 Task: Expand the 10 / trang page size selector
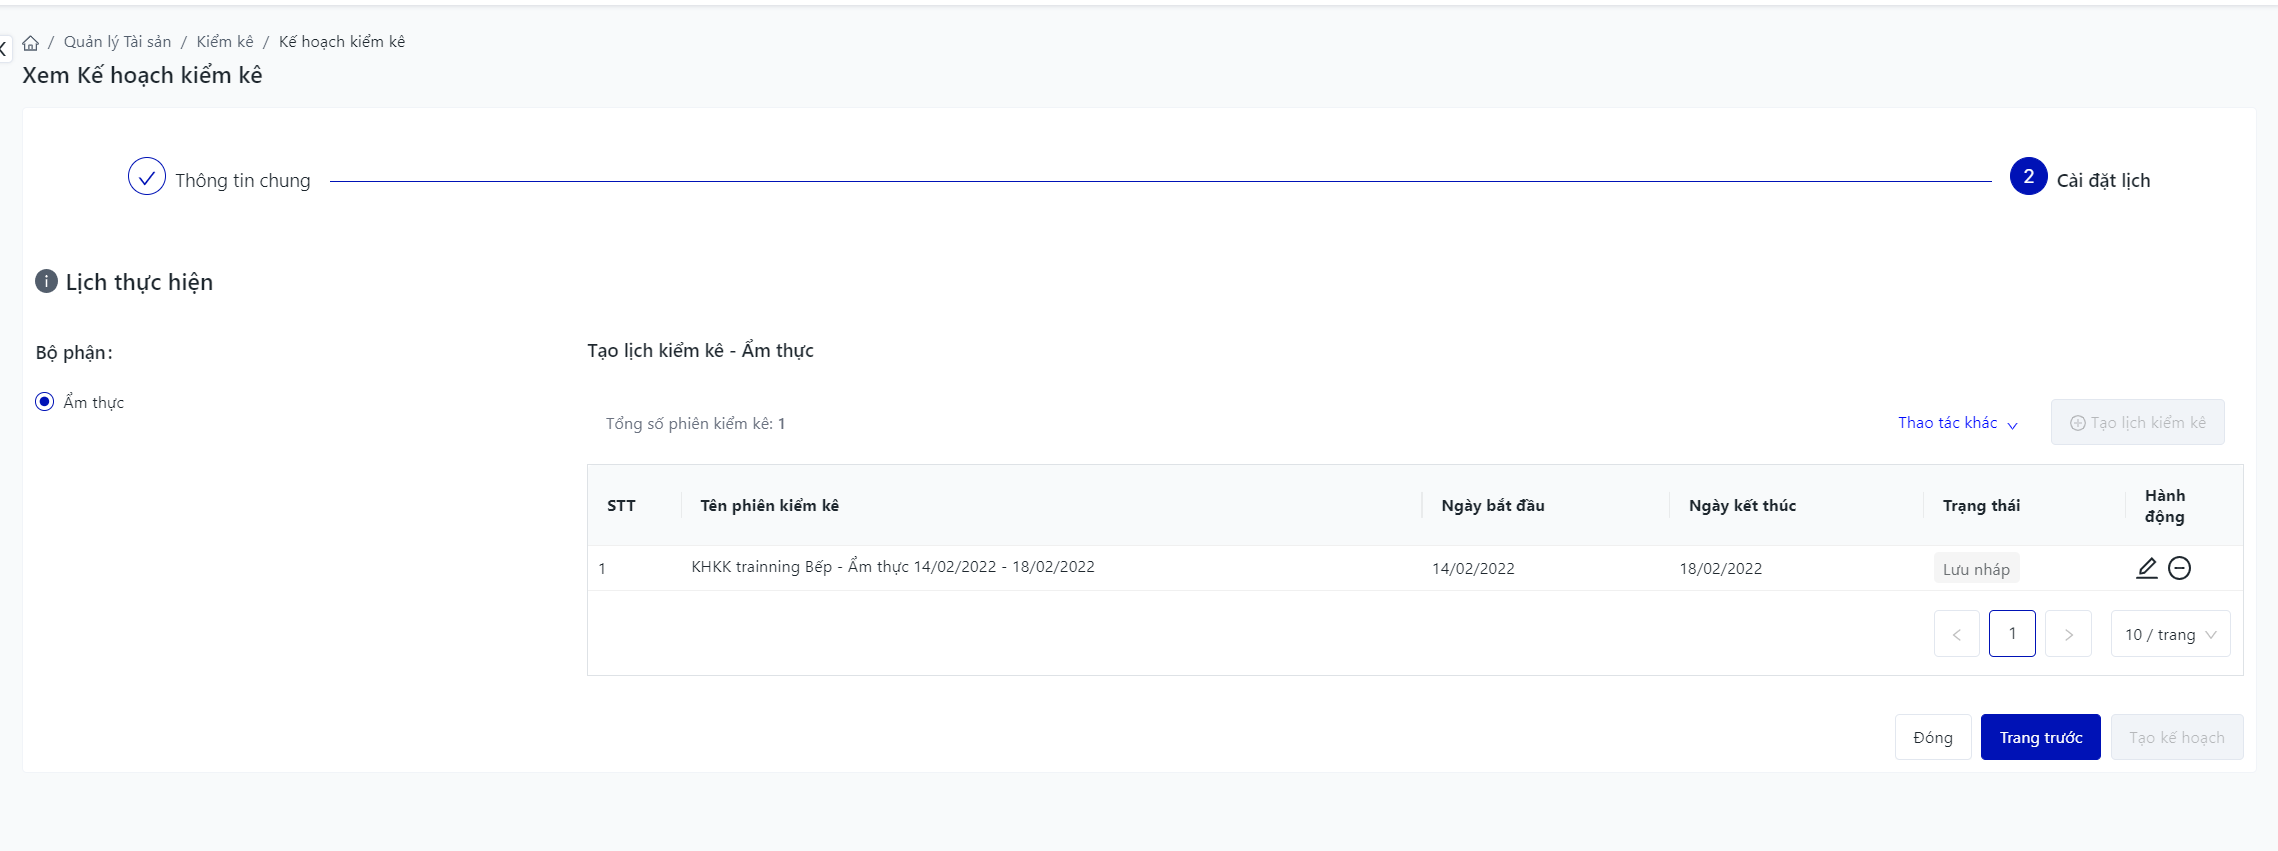click(x=2170, y=634)
